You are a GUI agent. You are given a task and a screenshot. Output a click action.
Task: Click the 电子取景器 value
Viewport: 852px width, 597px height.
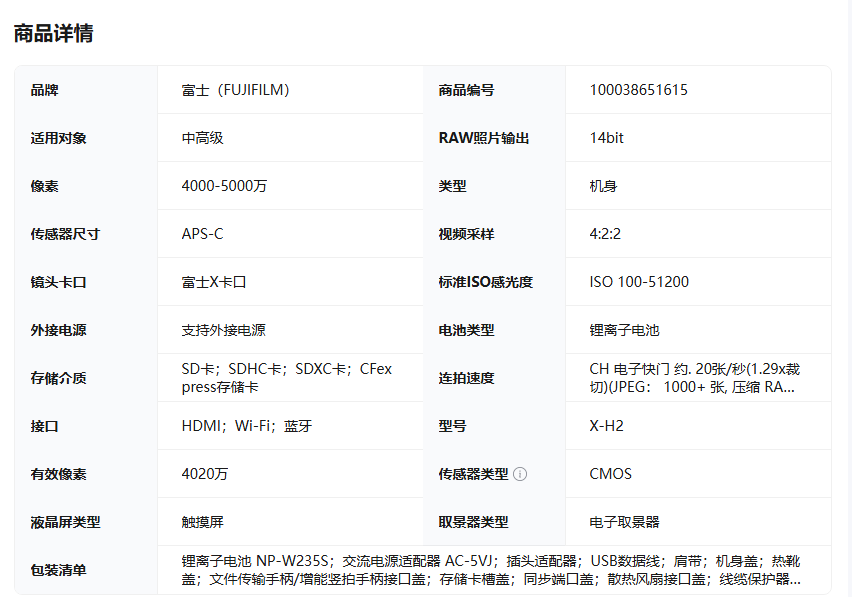pyautogui.click(x=624, y=523)
